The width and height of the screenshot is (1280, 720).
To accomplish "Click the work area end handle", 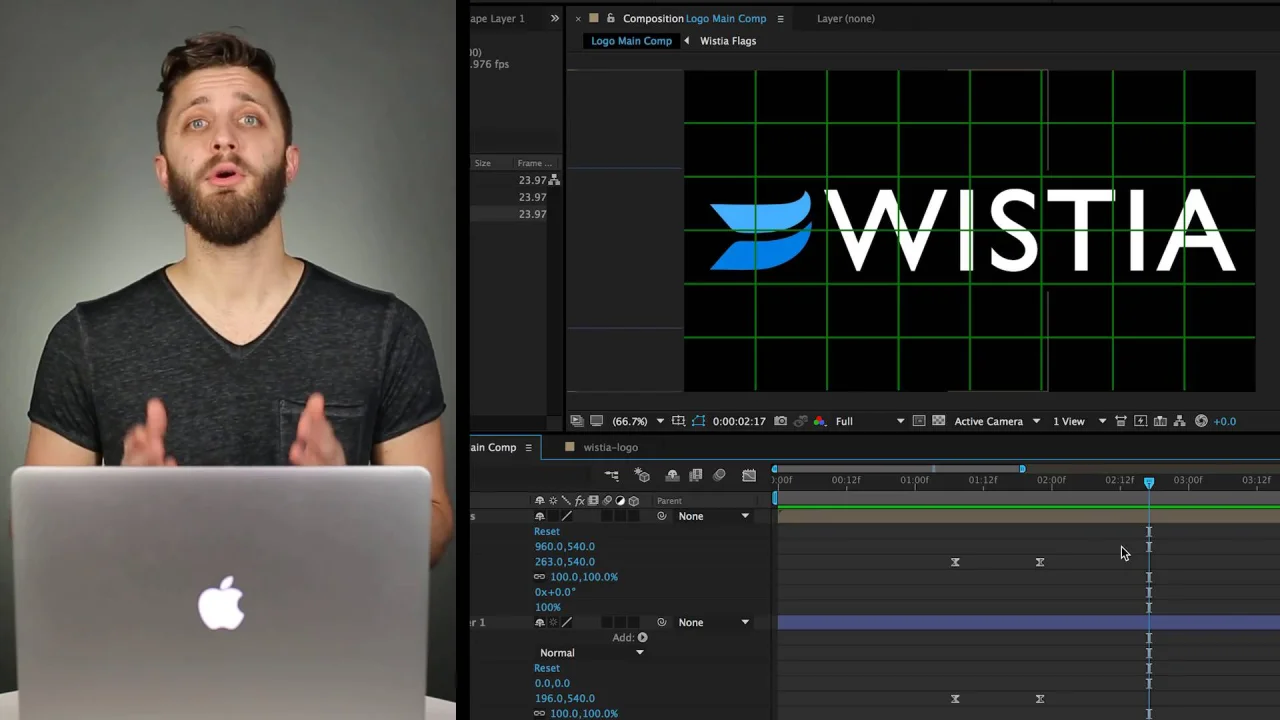I will (x=1022, y=469).
